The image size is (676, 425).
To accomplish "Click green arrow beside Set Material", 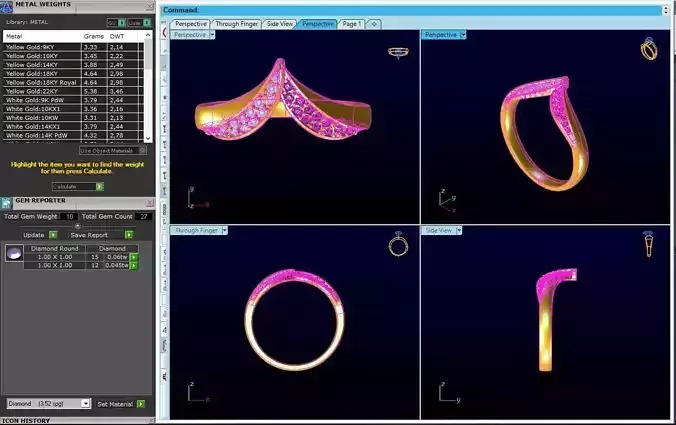I will 141,404.
